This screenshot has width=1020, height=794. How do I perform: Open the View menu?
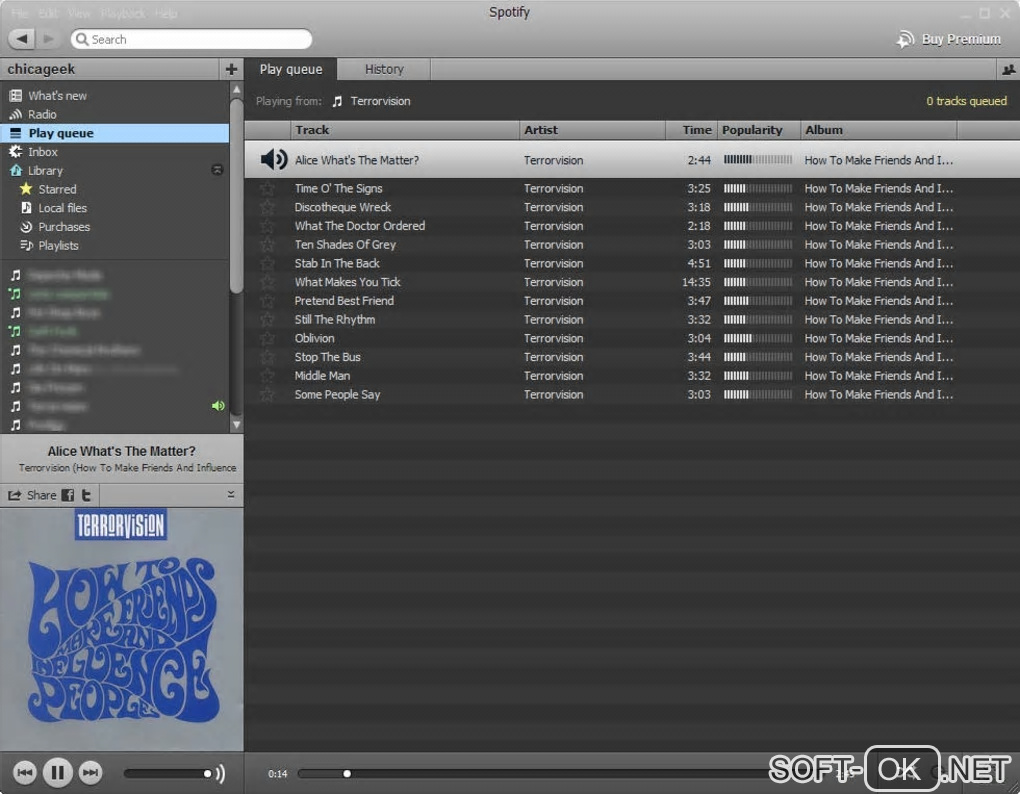tap(79, 13)
